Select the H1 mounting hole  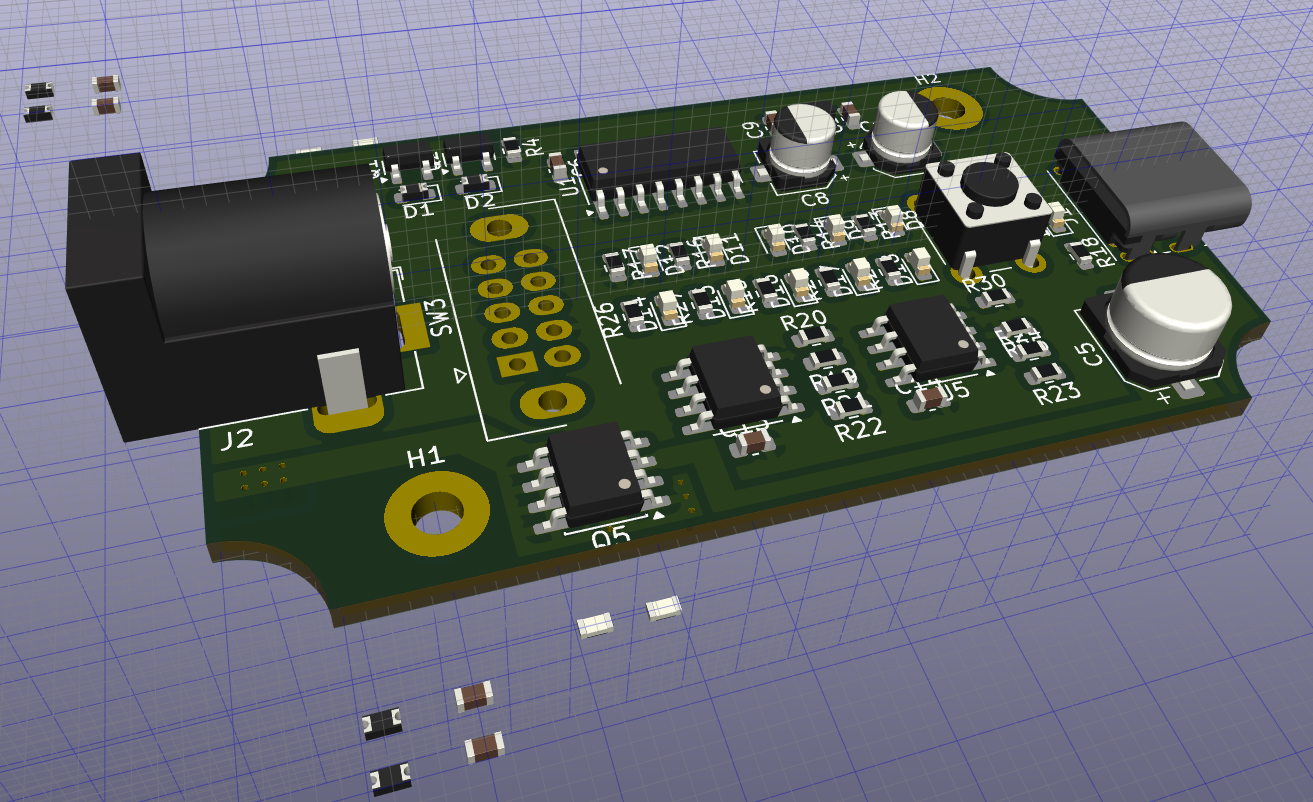click(x=437, y=515)
